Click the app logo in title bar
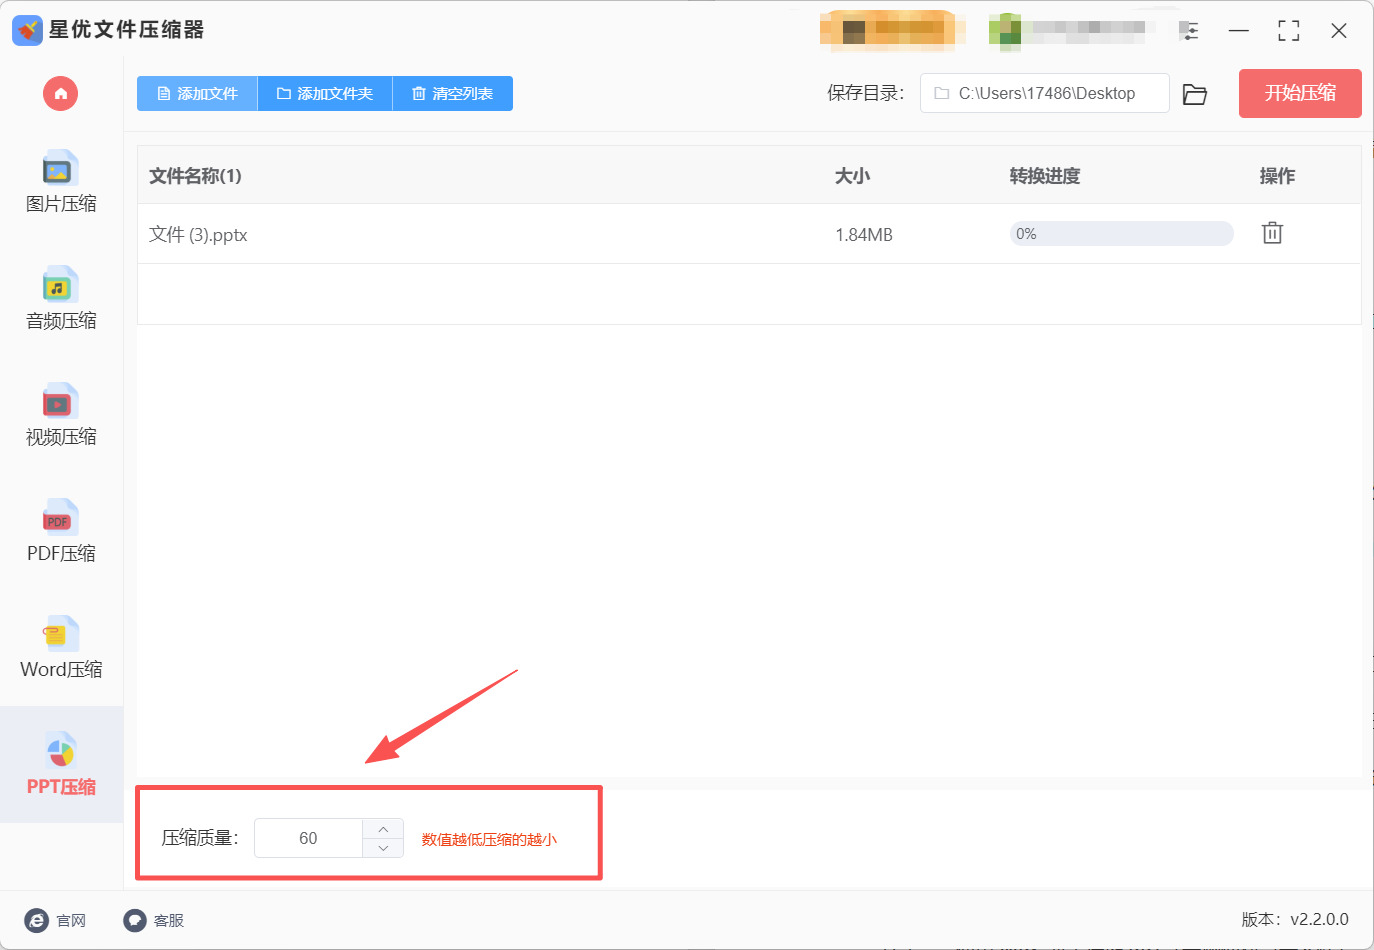The image size is (1374, 950). pyautogui.click(x=27, y=30)
